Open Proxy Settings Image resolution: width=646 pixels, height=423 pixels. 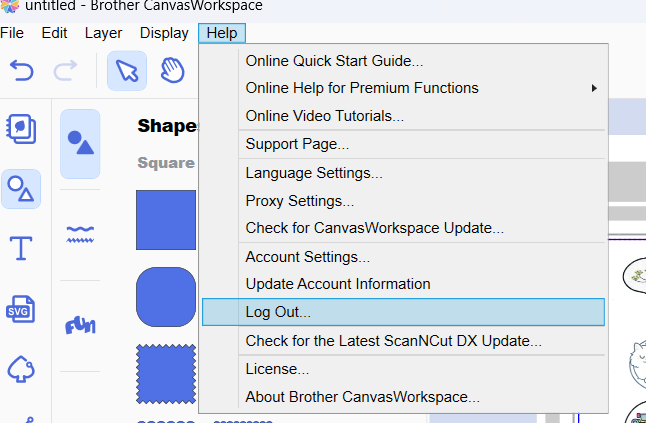[x=403, y=201]
